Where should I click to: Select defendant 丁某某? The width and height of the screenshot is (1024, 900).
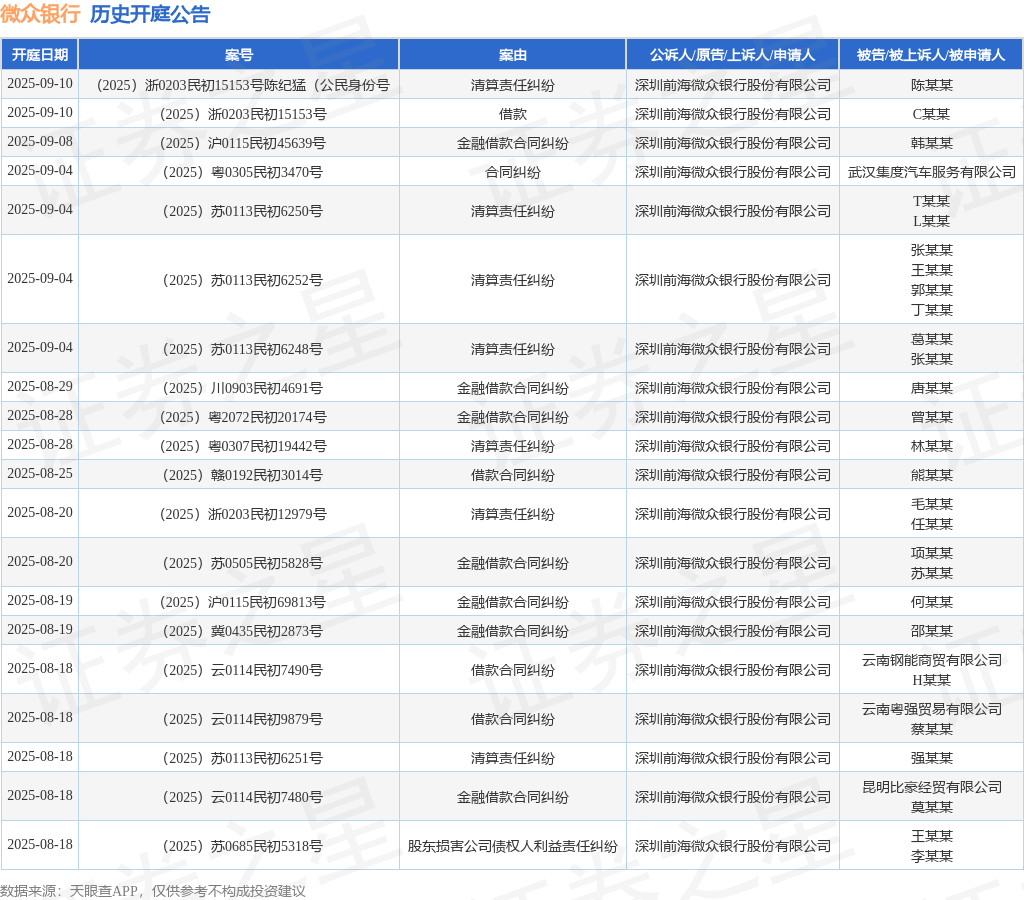[x=932, y=310]
